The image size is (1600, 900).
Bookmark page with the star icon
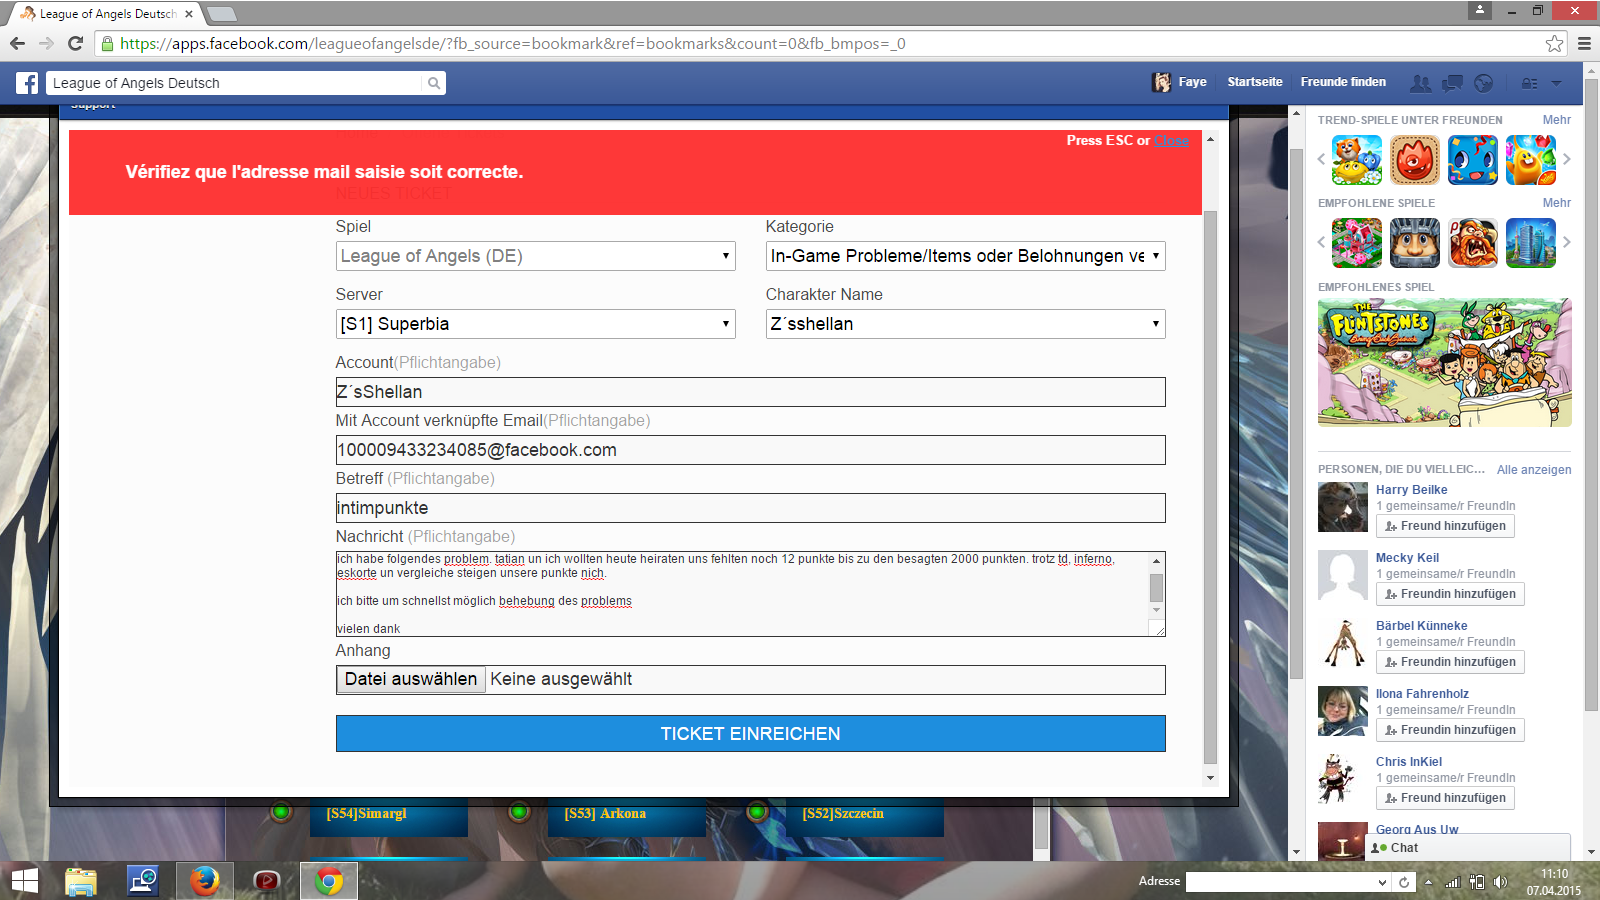[1554, 44]
